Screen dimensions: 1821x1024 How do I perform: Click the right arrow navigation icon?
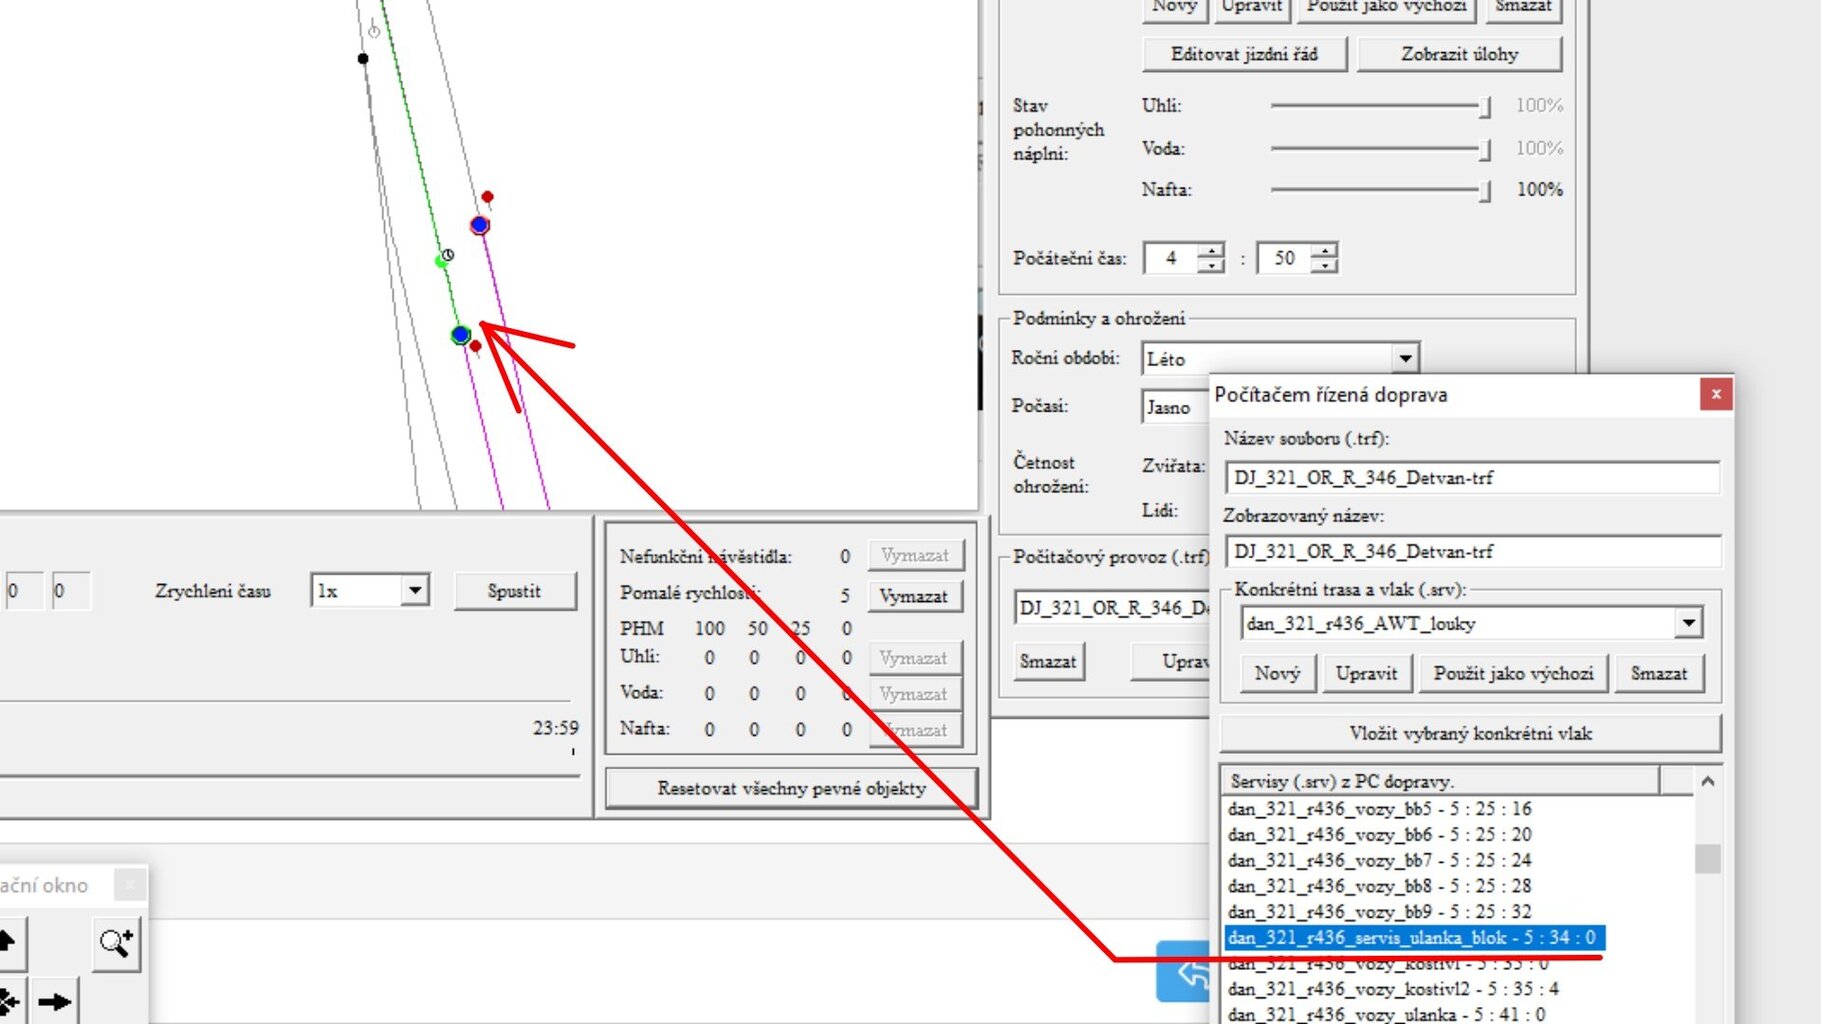pos(55,1001)
